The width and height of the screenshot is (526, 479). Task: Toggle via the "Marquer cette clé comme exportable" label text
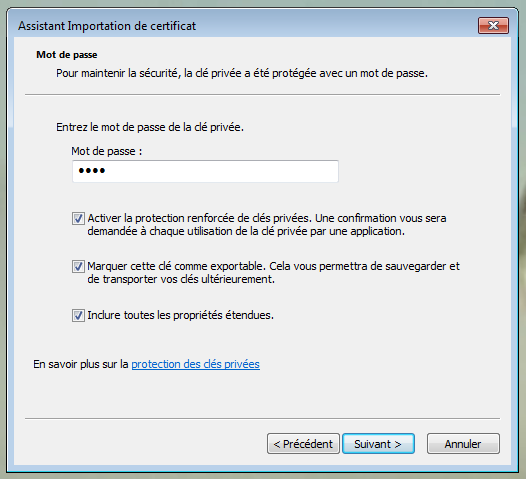point(273,266)
